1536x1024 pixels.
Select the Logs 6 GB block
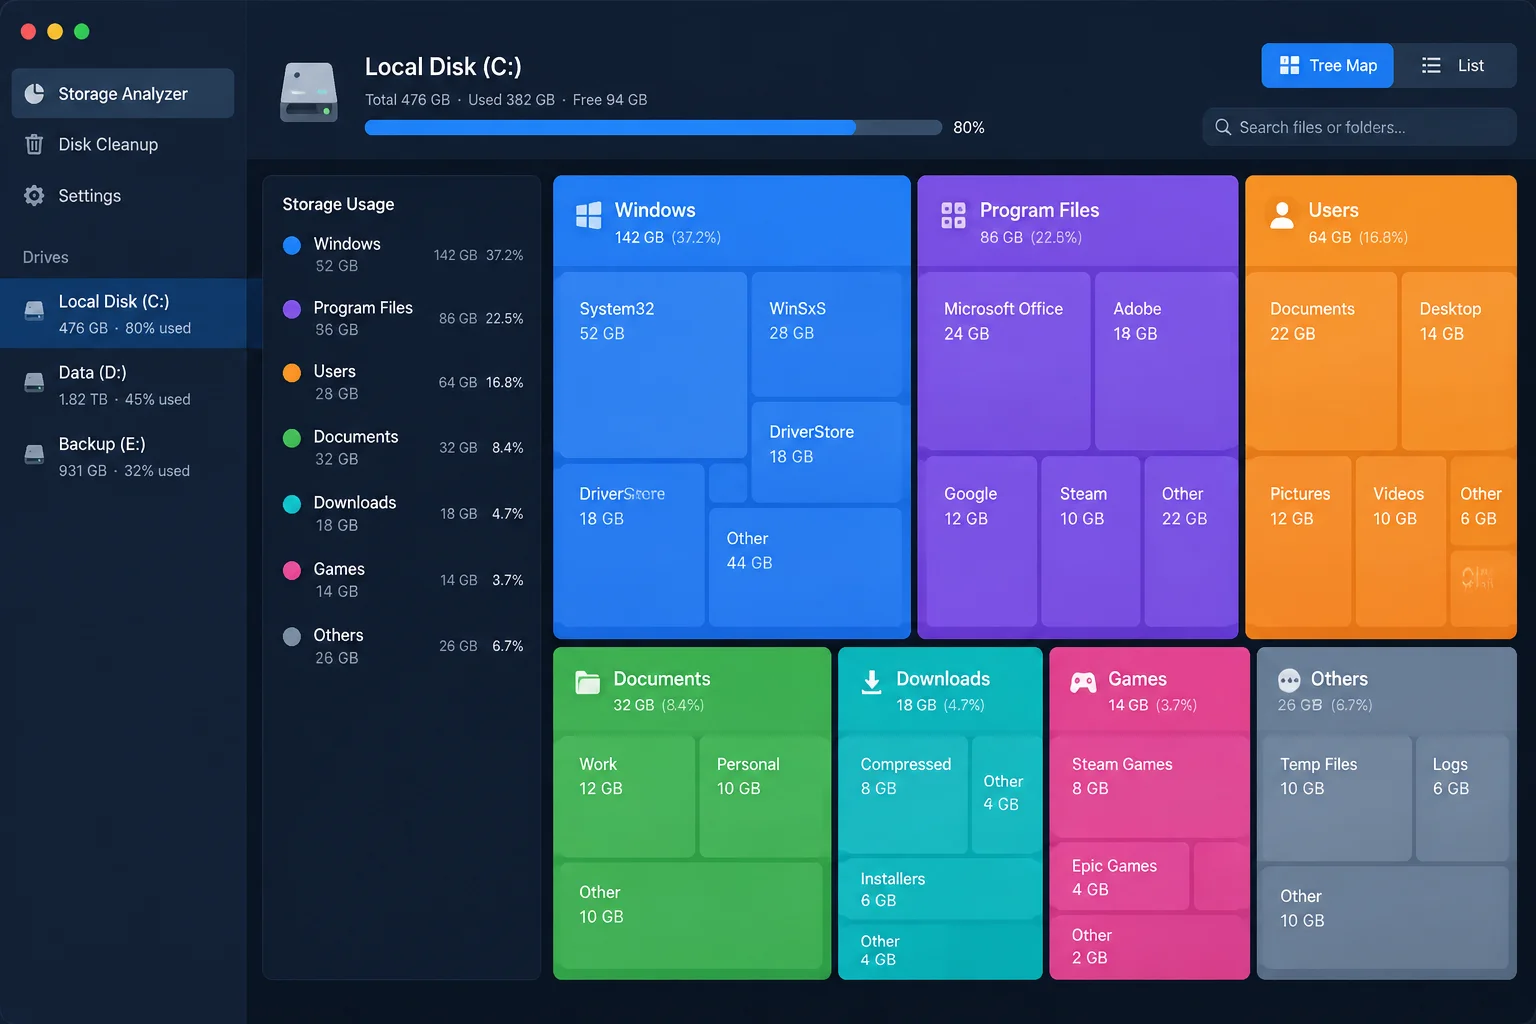tap(1462, 798)
